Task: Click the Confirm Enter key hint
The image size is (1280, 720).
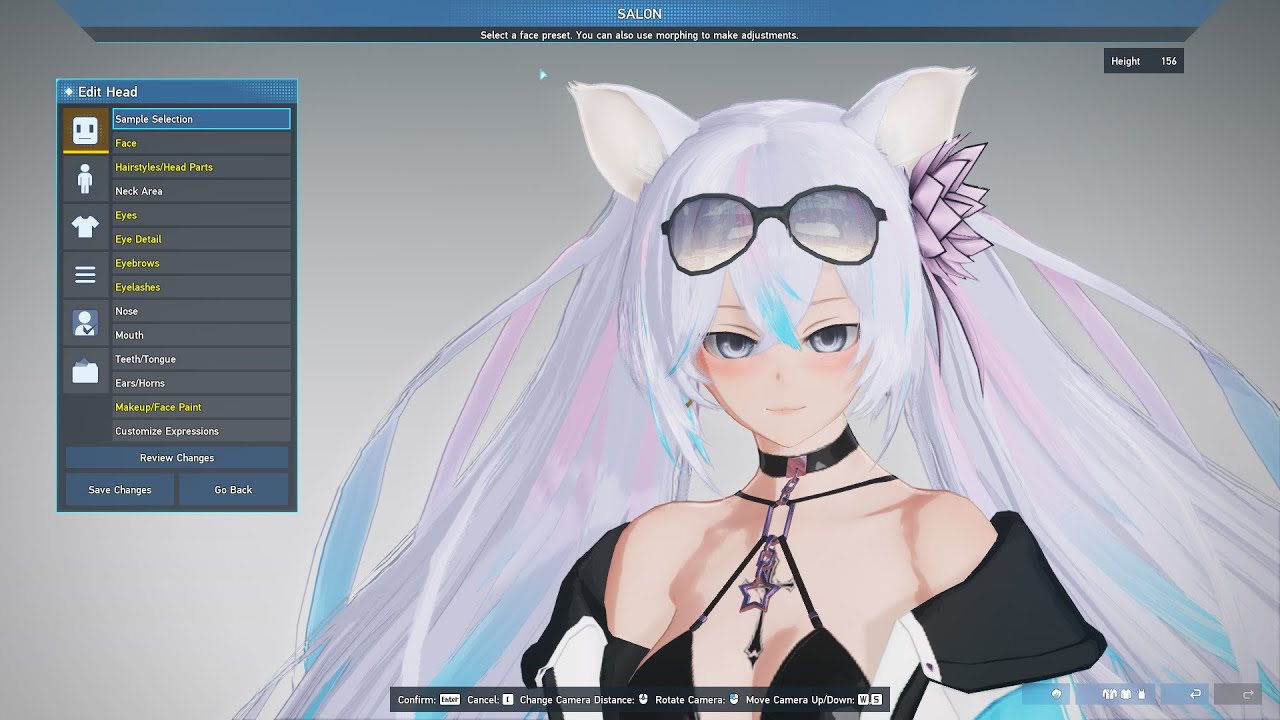Action: [x=429, y=700]
